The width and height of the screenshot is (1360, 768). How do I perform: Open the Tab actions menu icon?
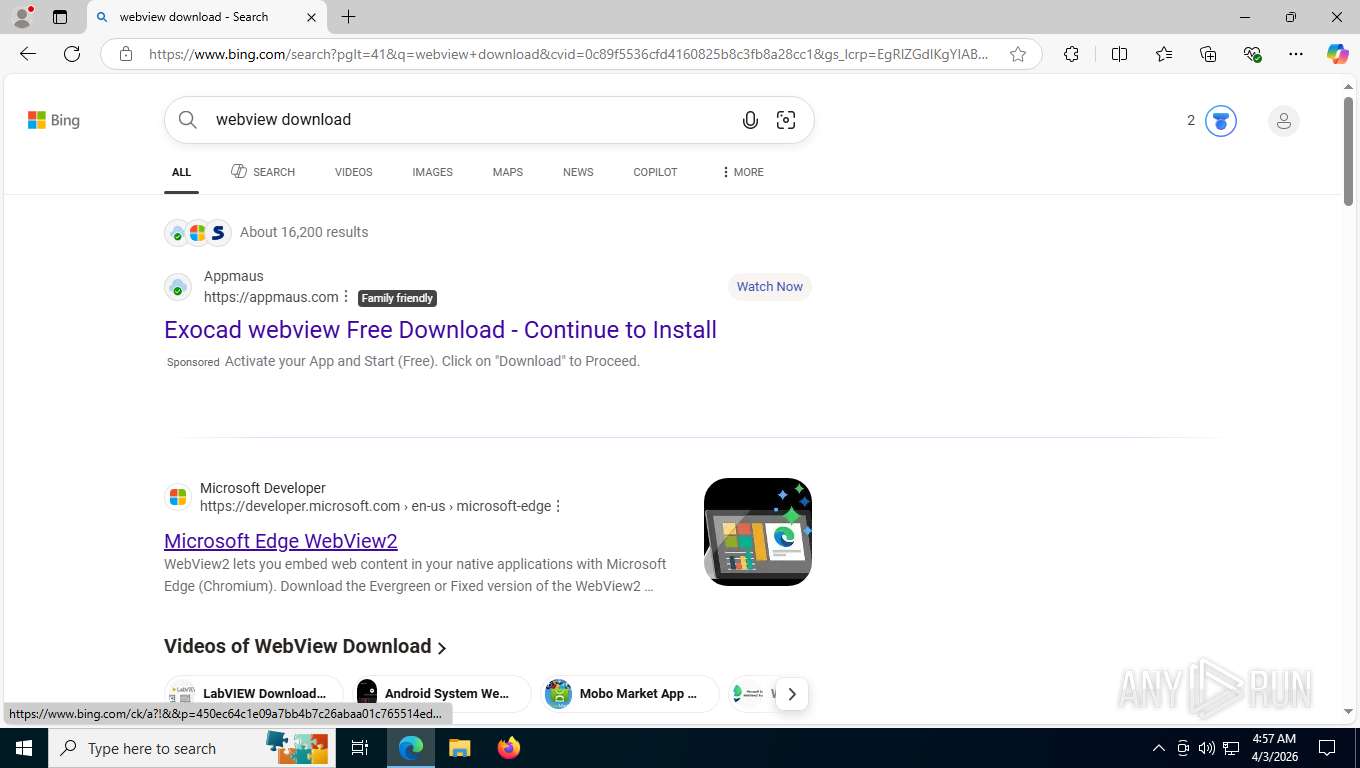tap(60, 17)
